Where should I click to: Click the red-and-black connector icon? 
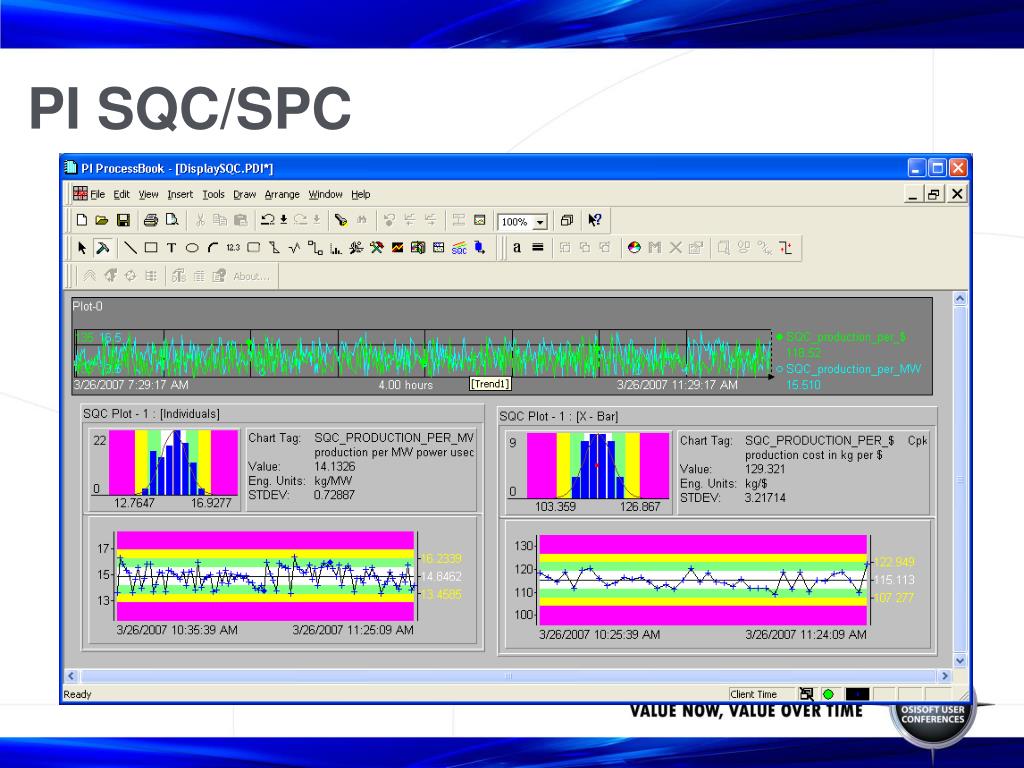click(x=786, y=248)
